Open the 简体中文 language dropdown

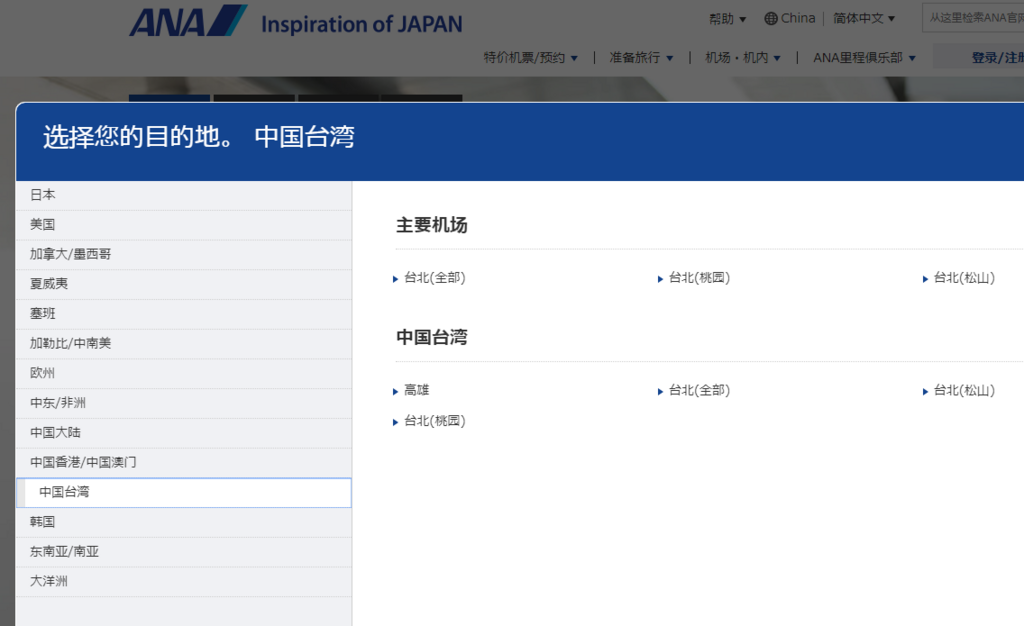point(862,19)
